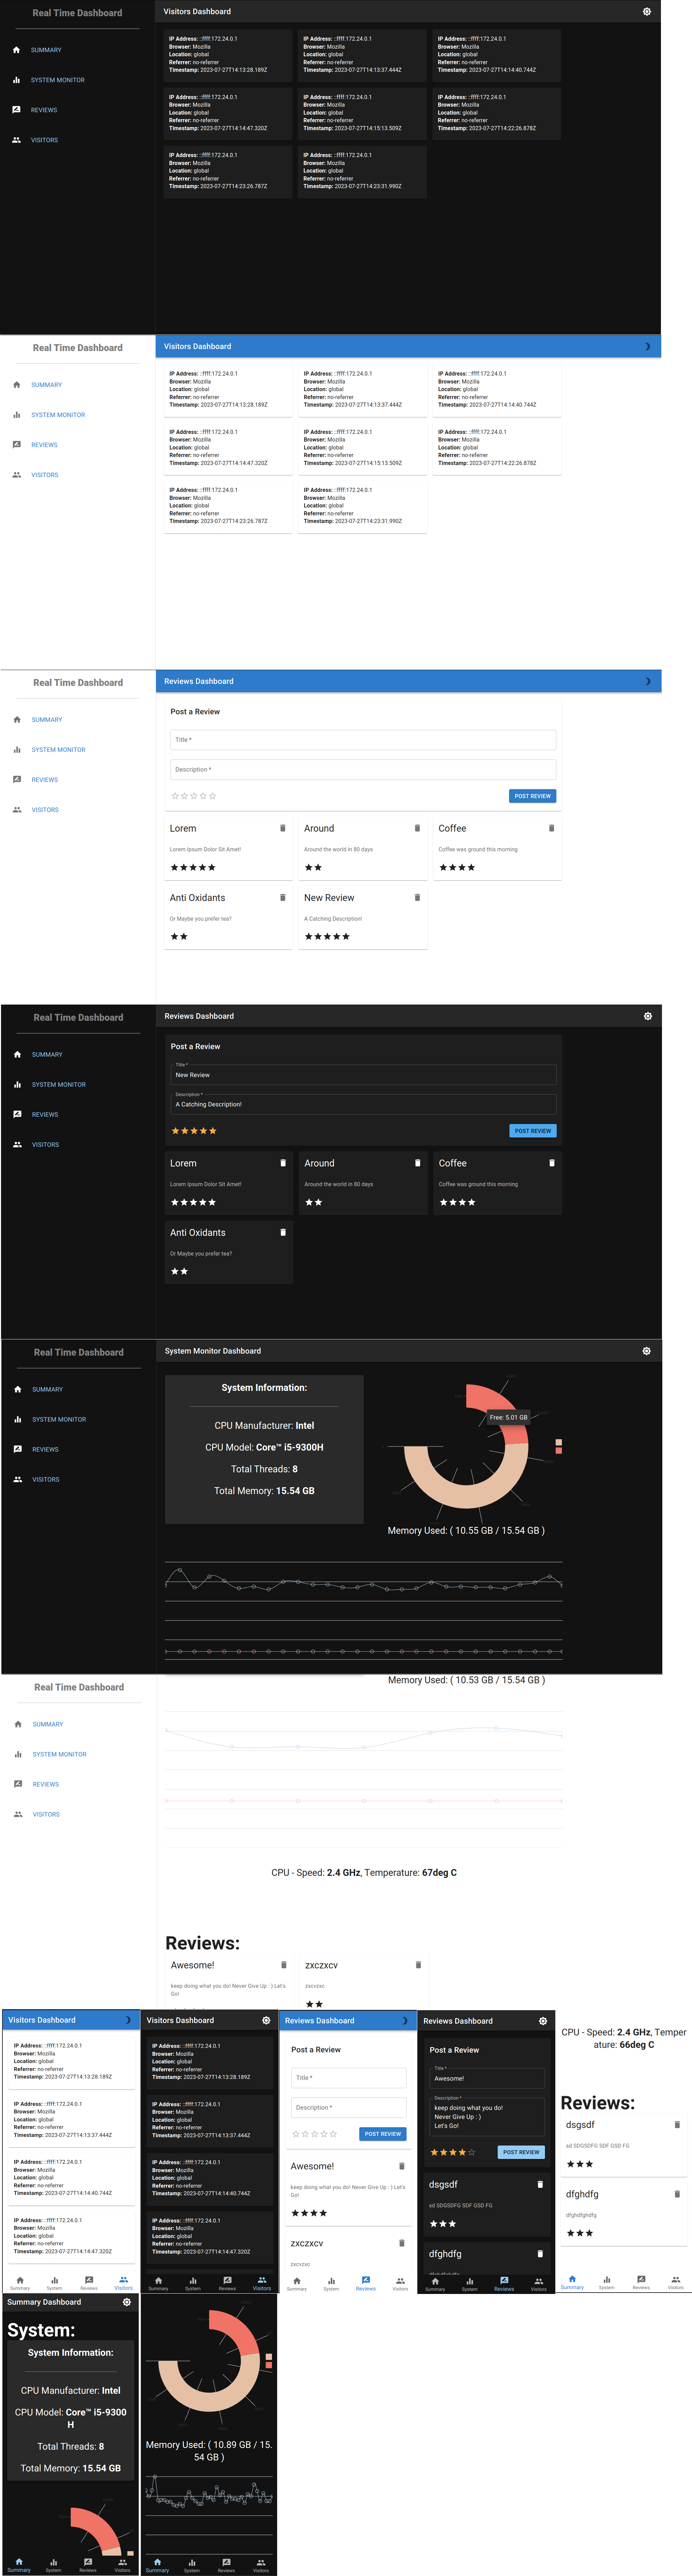Delete the "Anti Oxidants" review in dark Reviews Dashboard

283,1232
